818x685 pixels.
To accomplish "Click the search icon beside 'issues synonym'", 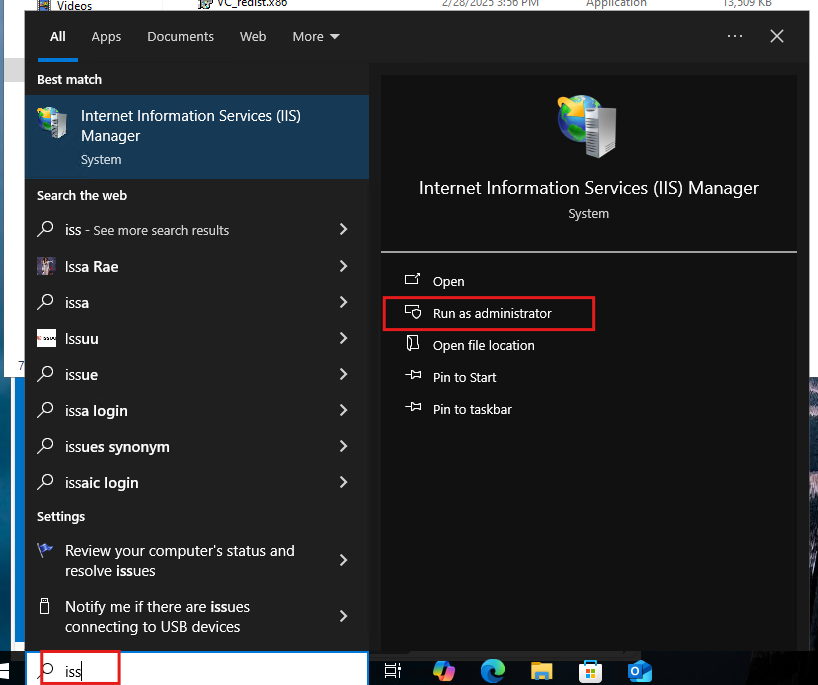I will pyautogui.click(x=45, y=446).
